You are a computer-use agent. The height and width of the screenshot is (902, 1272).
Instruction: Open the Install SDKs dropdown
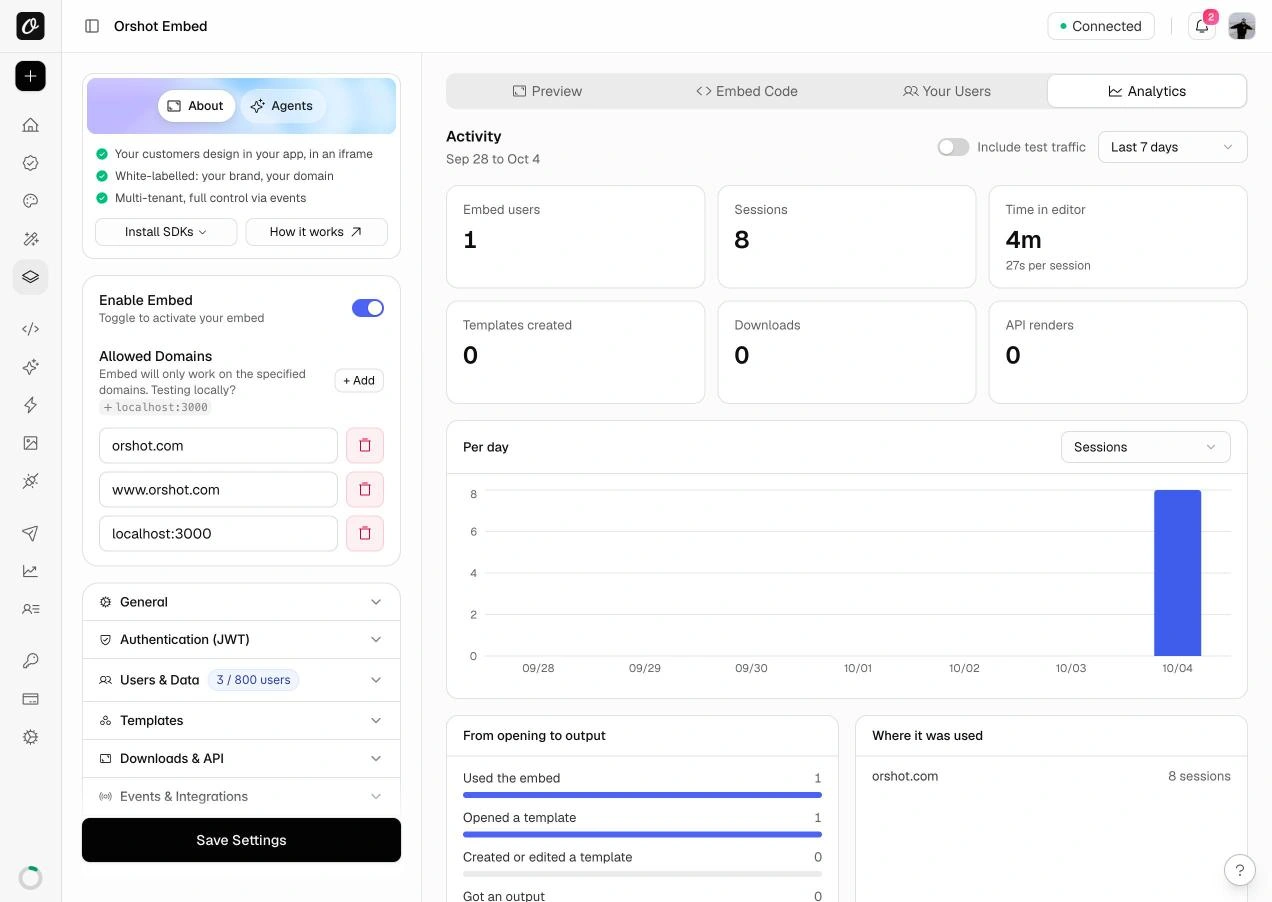point(166,232)
